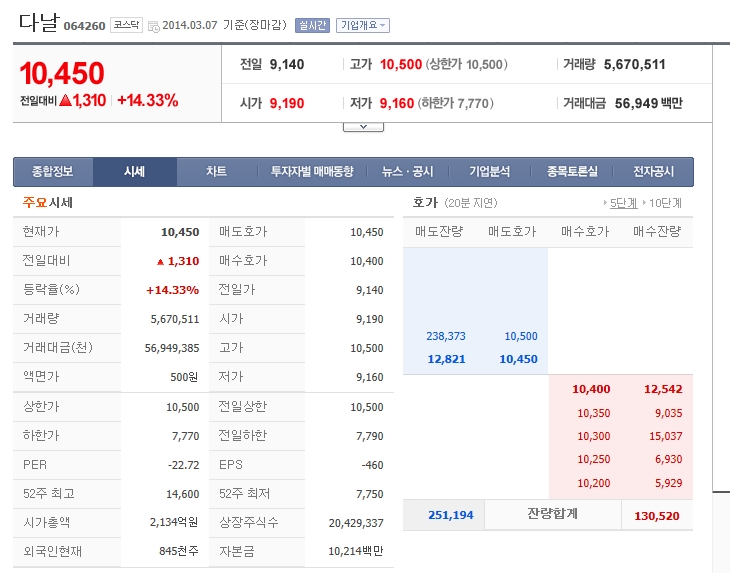Click the 거래대금(천) value 56,949,385
The image size is (730, 573).
(x=172, y=348)
